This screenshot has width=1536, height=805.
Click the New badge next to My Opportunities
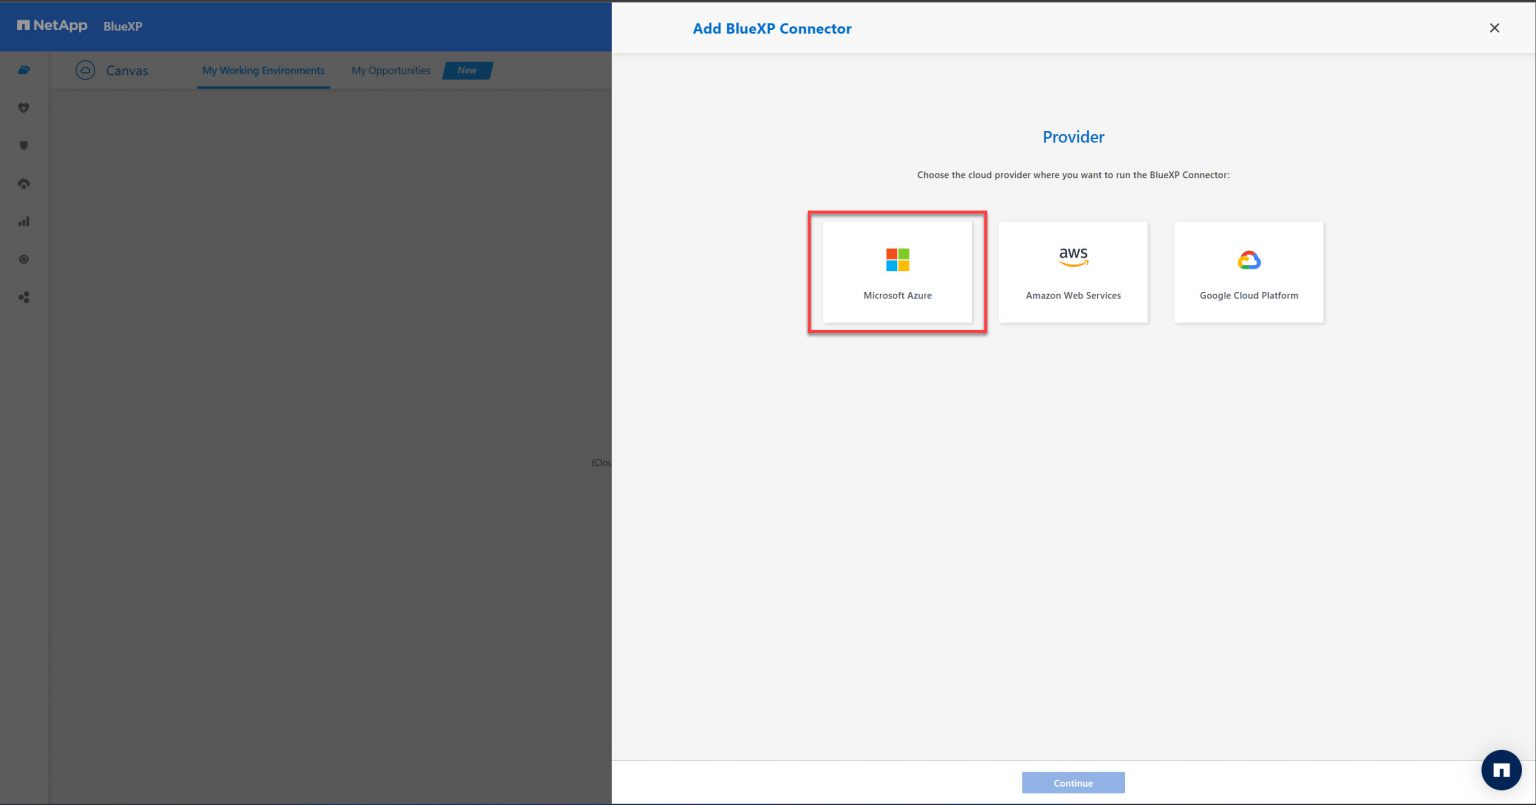(x=466, y=70)
